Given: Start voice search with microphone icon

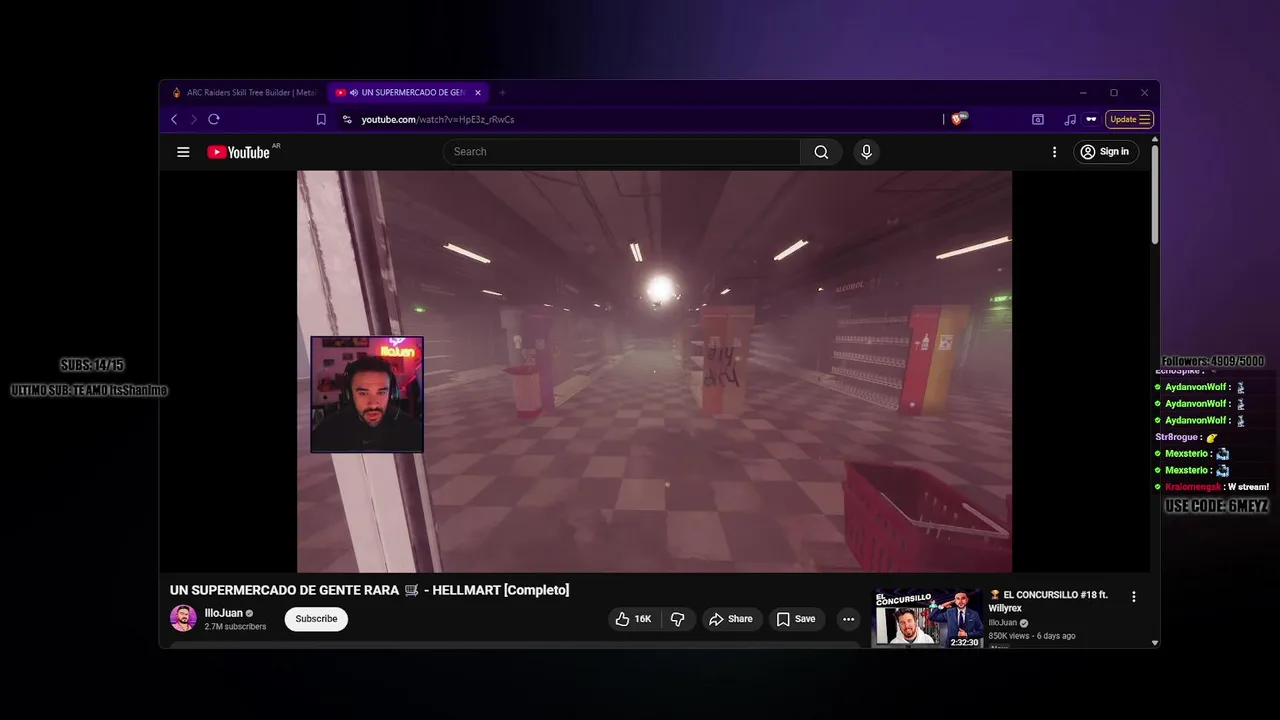Looking at the screenshot, I should (866, 152).
